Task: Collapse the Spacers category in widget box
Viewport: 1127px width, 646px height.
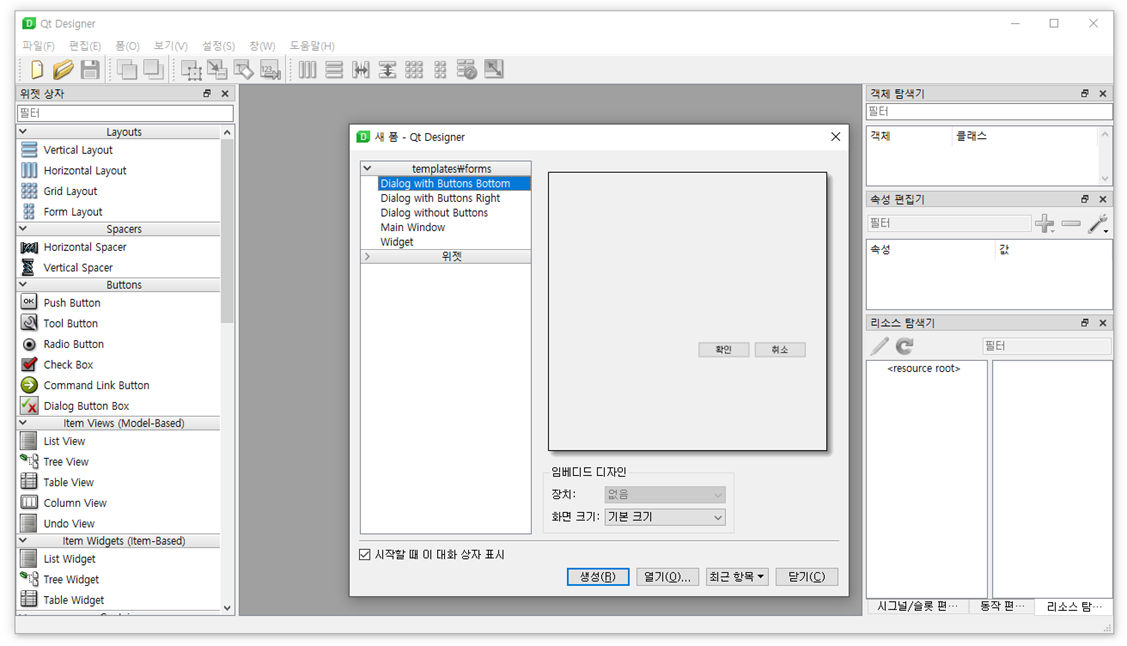Action: coord(22,229)
